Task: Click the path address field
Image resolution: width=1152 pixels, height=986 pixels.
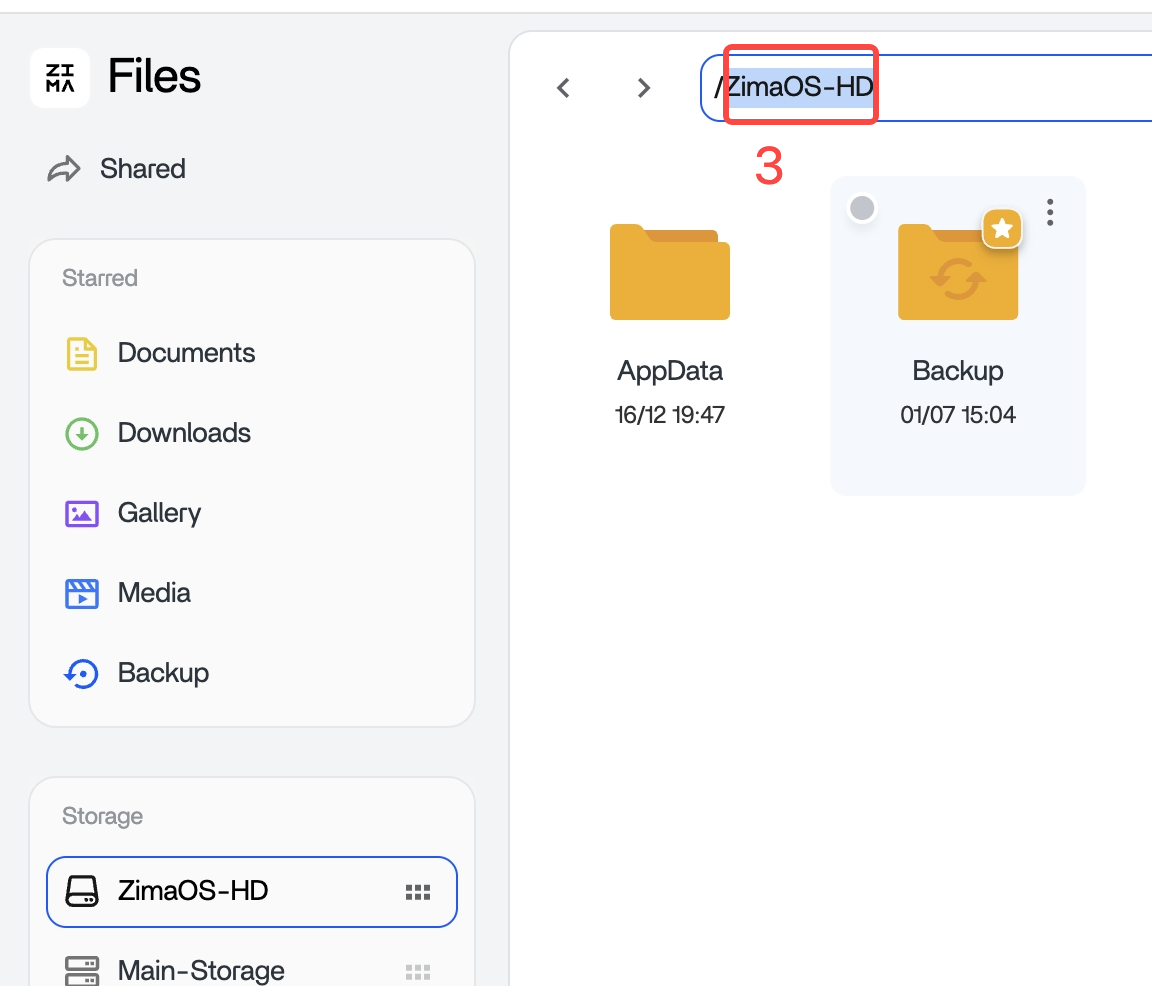Action: [x=1000, y=88]
